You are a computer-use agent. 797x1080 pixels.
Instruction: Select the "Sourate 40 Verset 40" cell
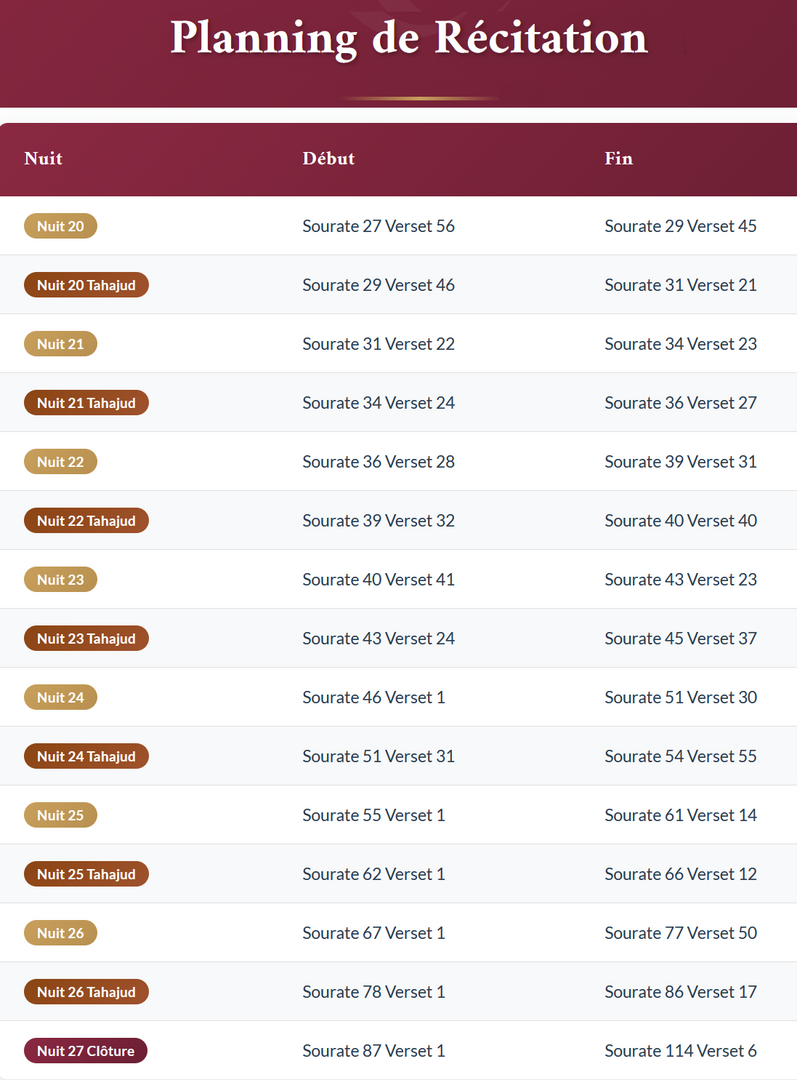click(x=680, y=521)
